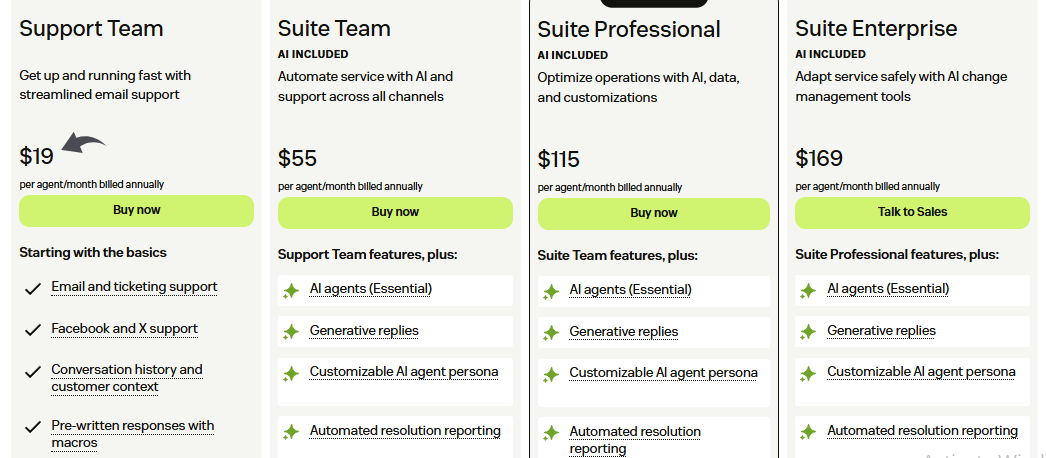Select the Suite Professional plan heading
The width and height of the screenshot is (1046, 458).
coord(629,30)
